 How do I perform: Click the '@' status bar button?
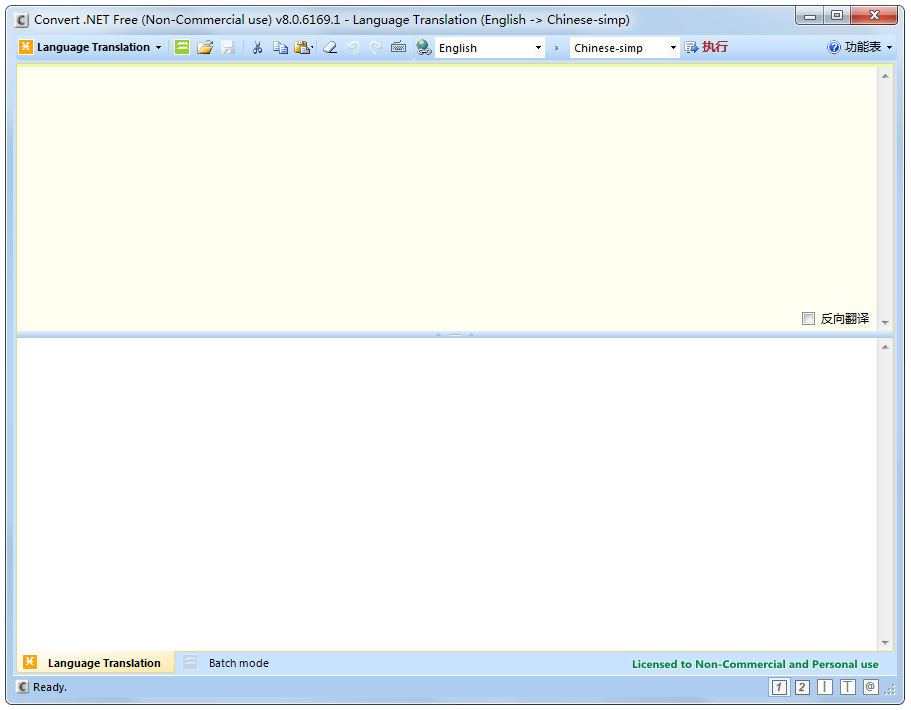pos(870,687)
